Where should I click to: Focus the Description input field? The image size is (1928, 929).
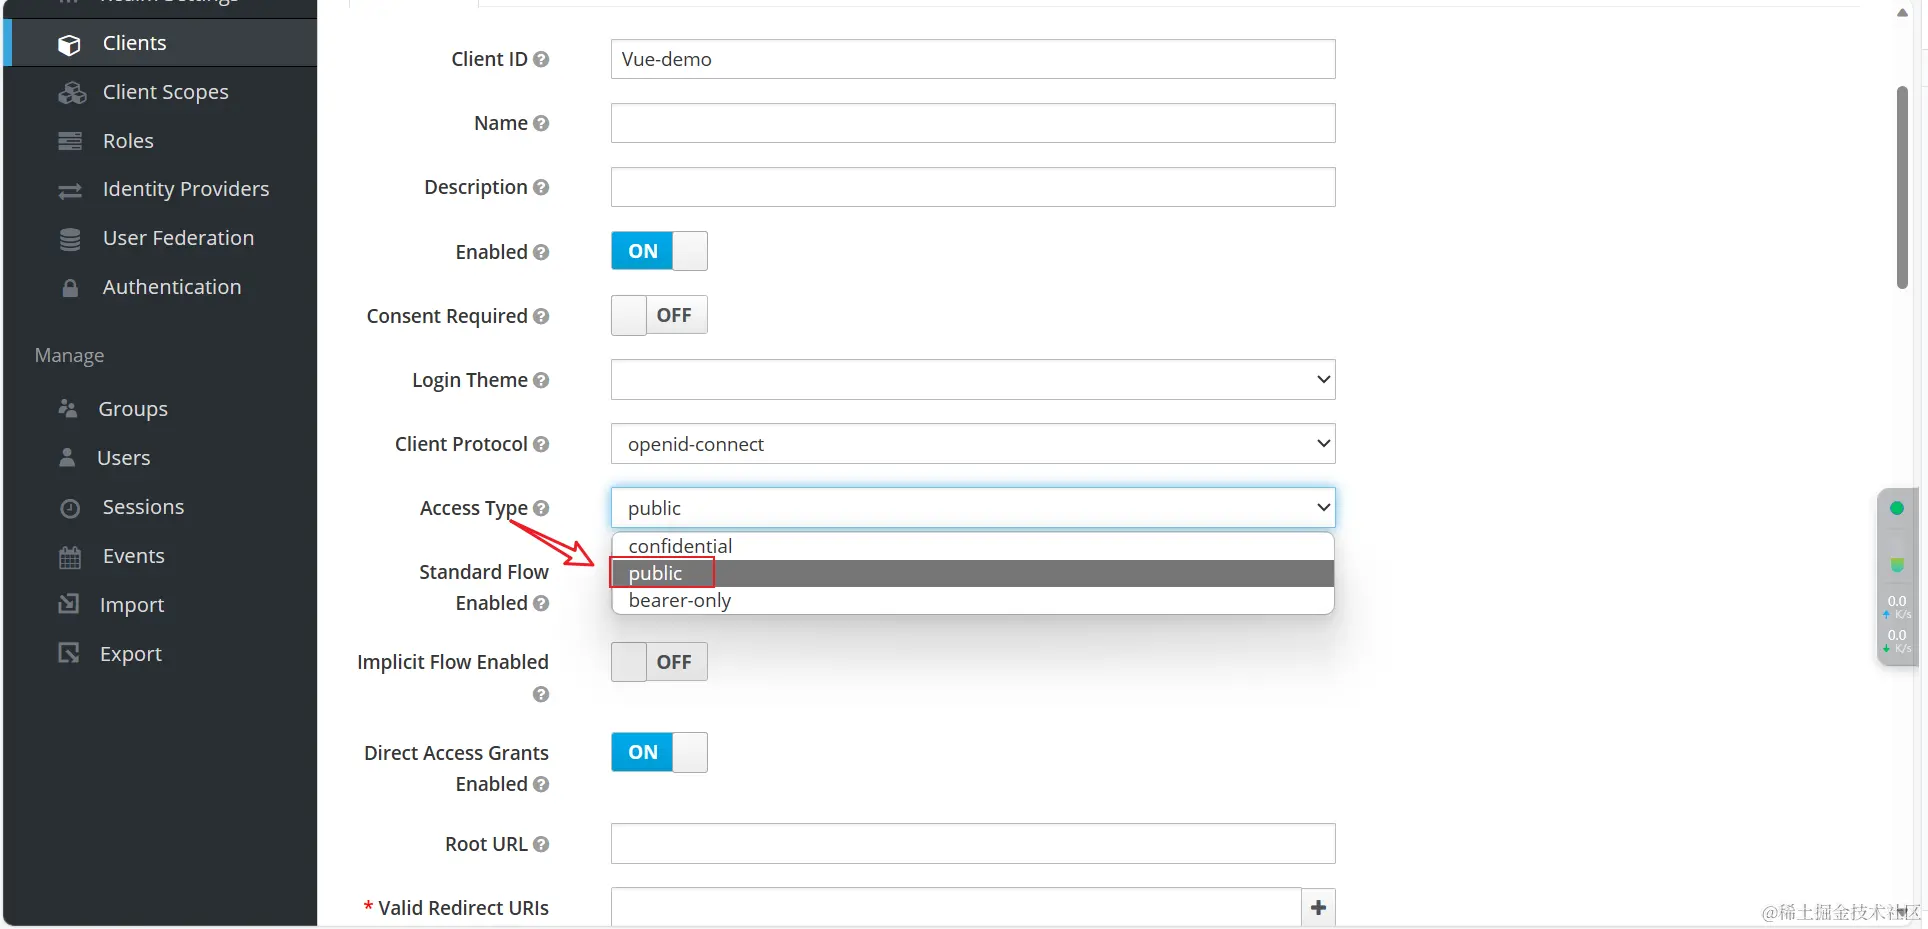[x=973, y=187]
